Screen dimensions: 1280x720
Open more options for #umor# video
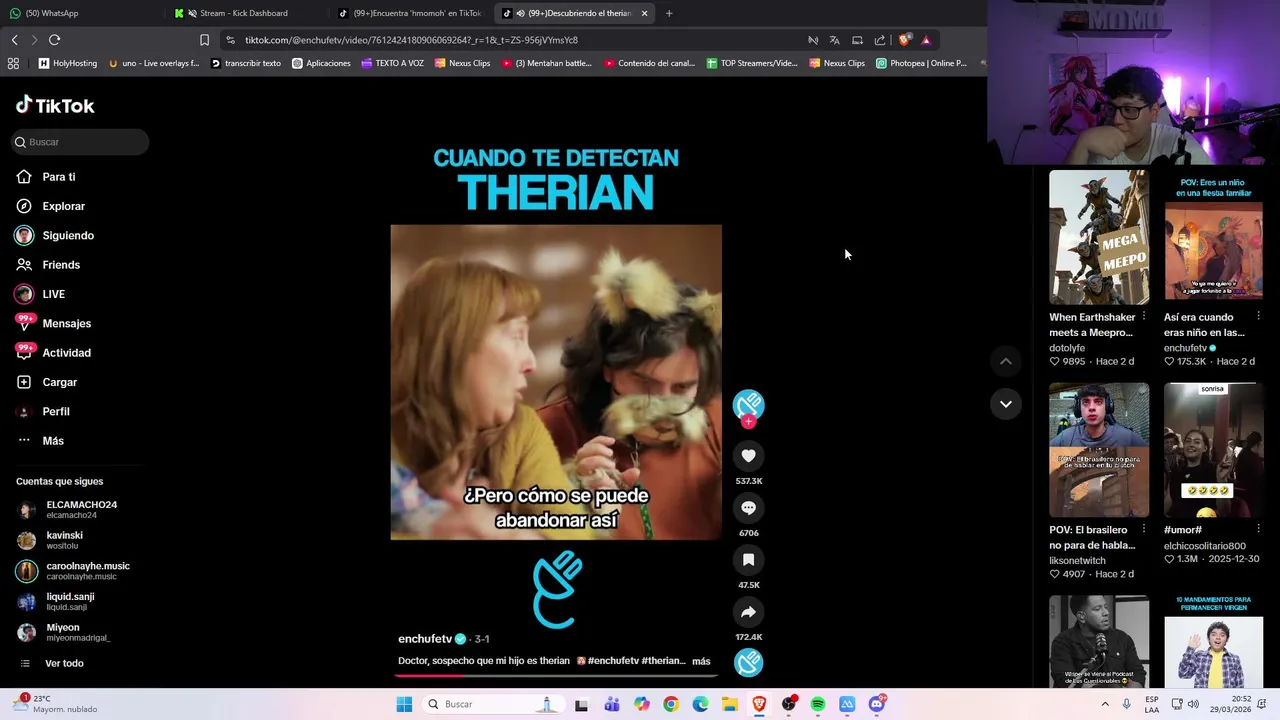(x=1258, y=529)
